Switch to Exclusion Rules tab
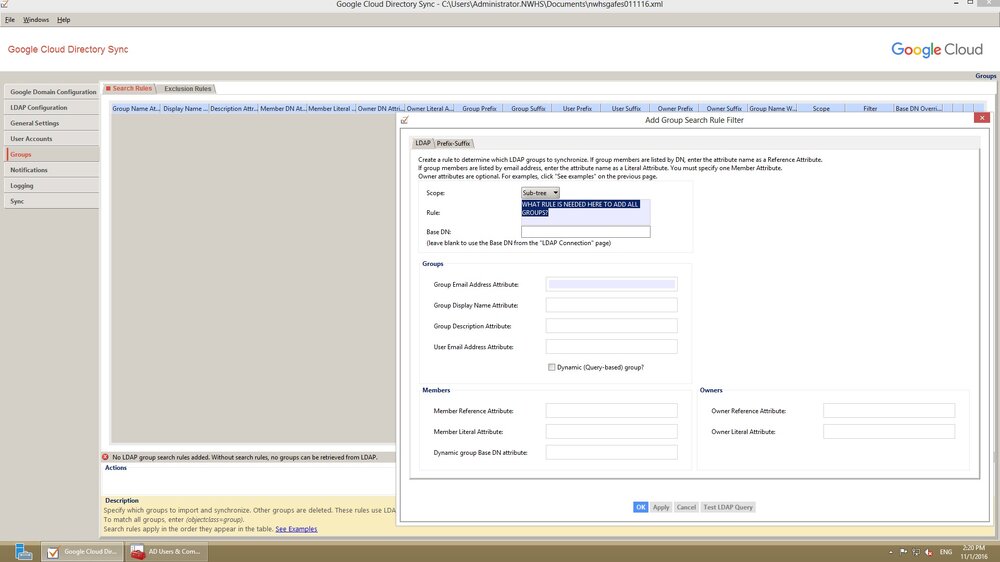The image size is (1000, 562). 187,89
